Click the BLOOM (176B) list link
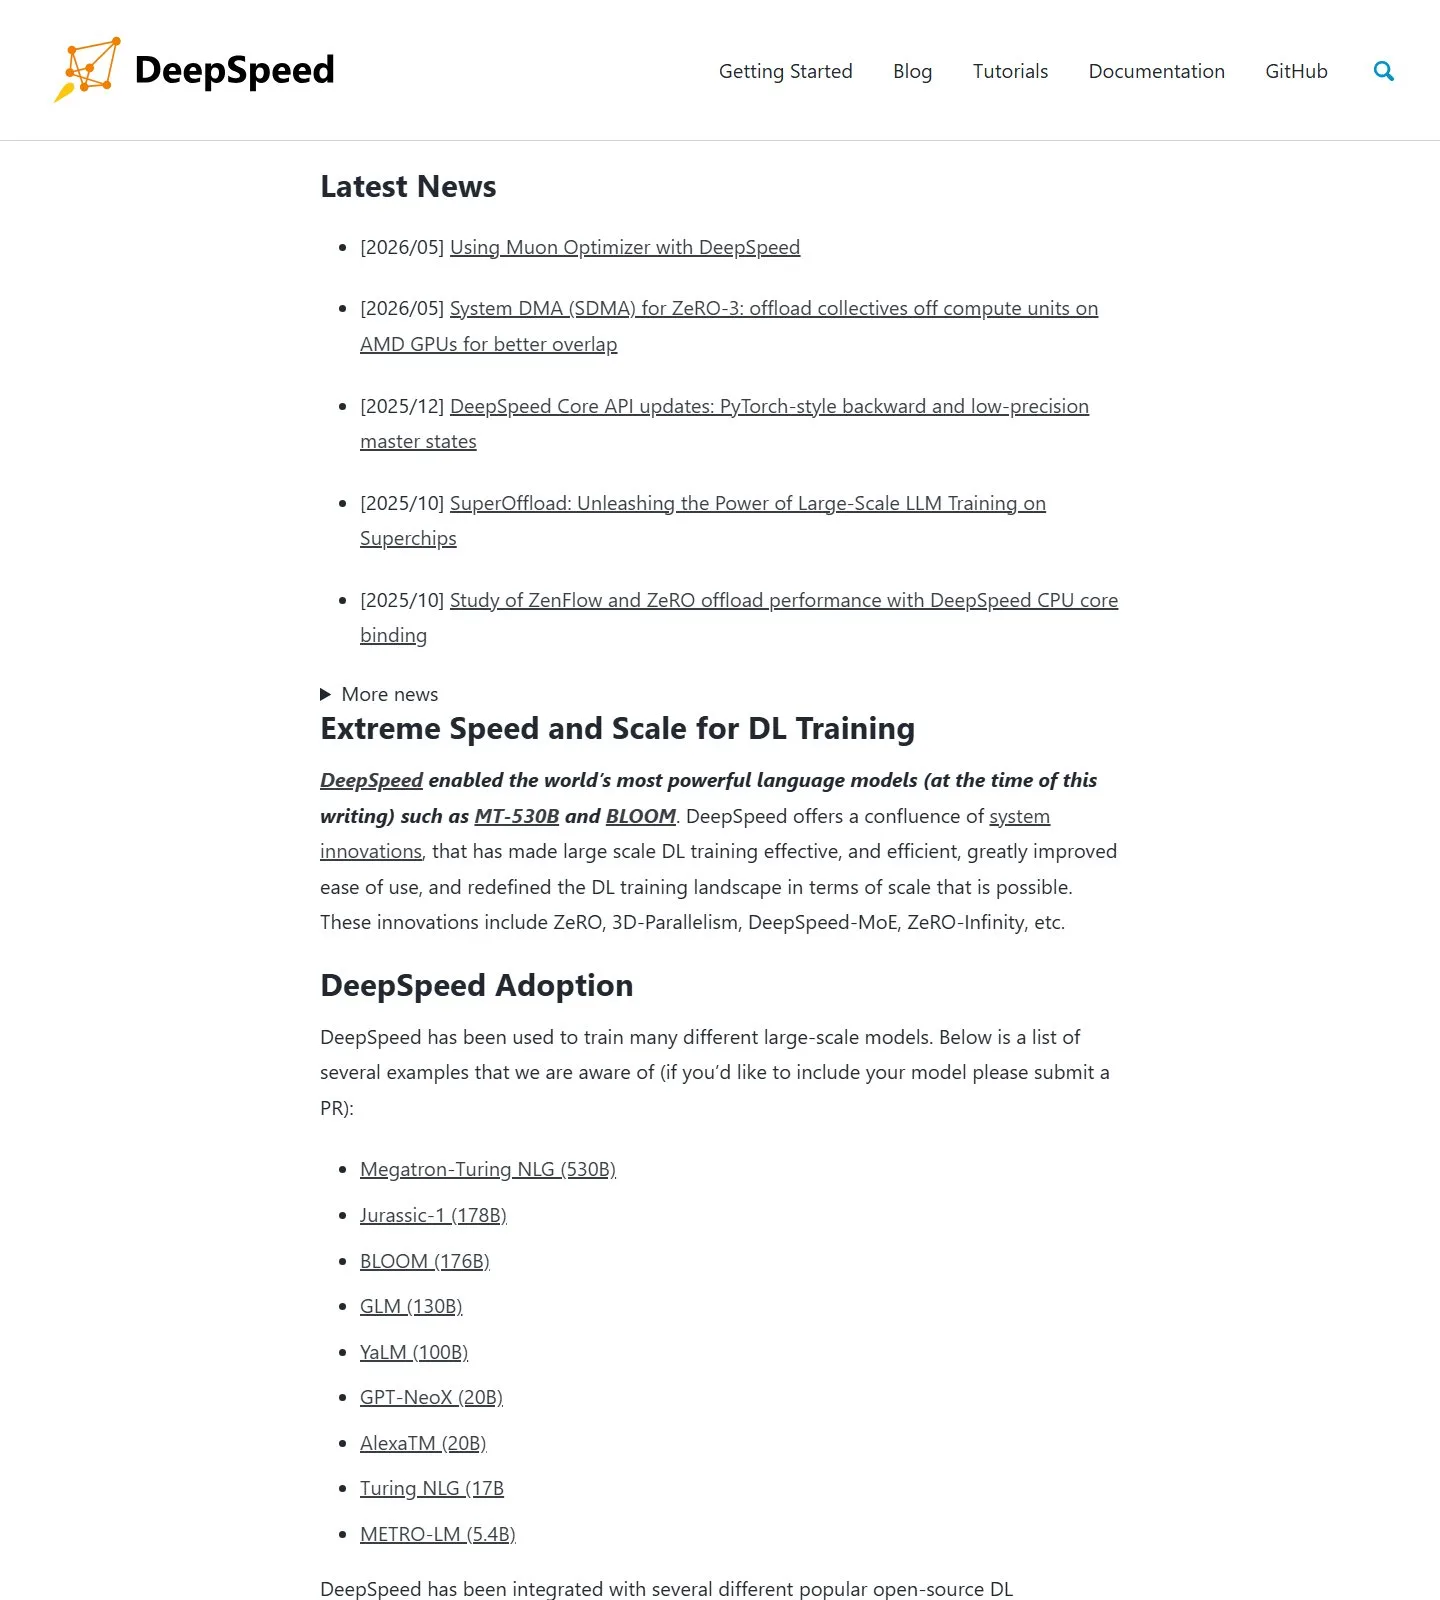Viewport: 1440px width, 1600px height. click(425, 1261)
